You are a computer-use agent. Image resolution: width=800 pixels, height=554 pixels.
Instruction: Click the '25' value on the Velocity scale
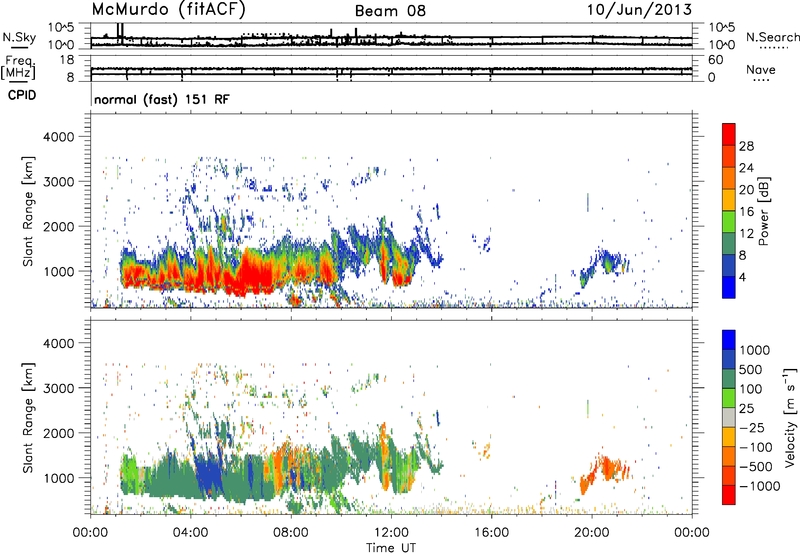746,408
